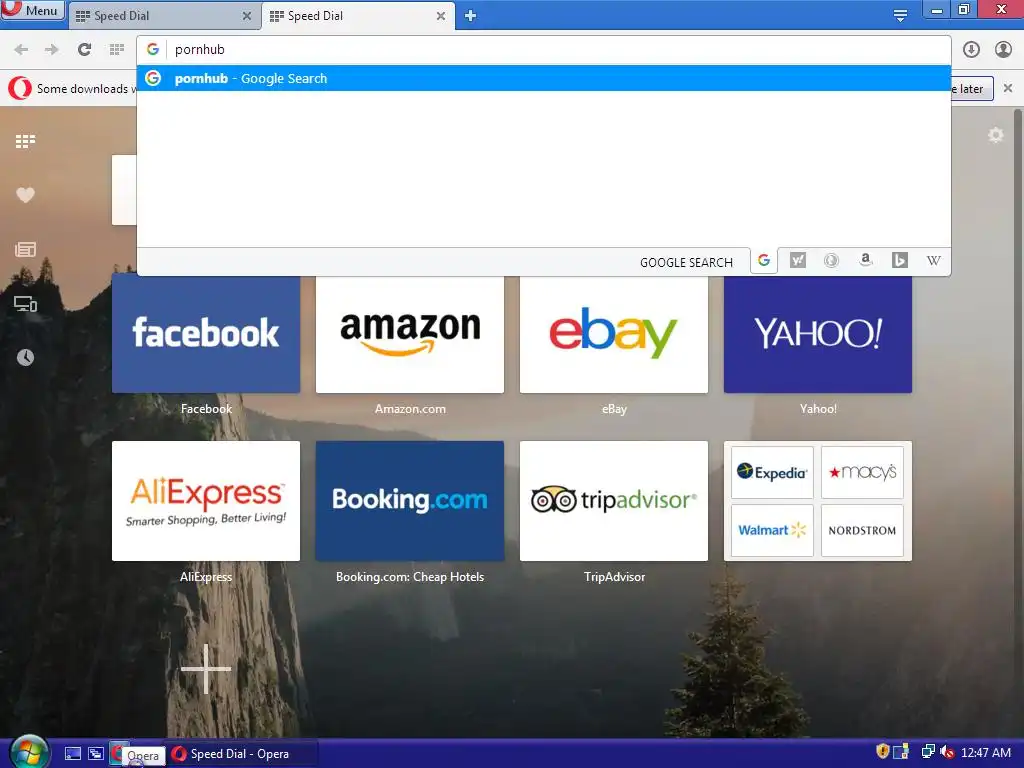Select Bing as search engine
Image resolution: width=1024 pixels, height=768 pixels.
coord(899,261)
